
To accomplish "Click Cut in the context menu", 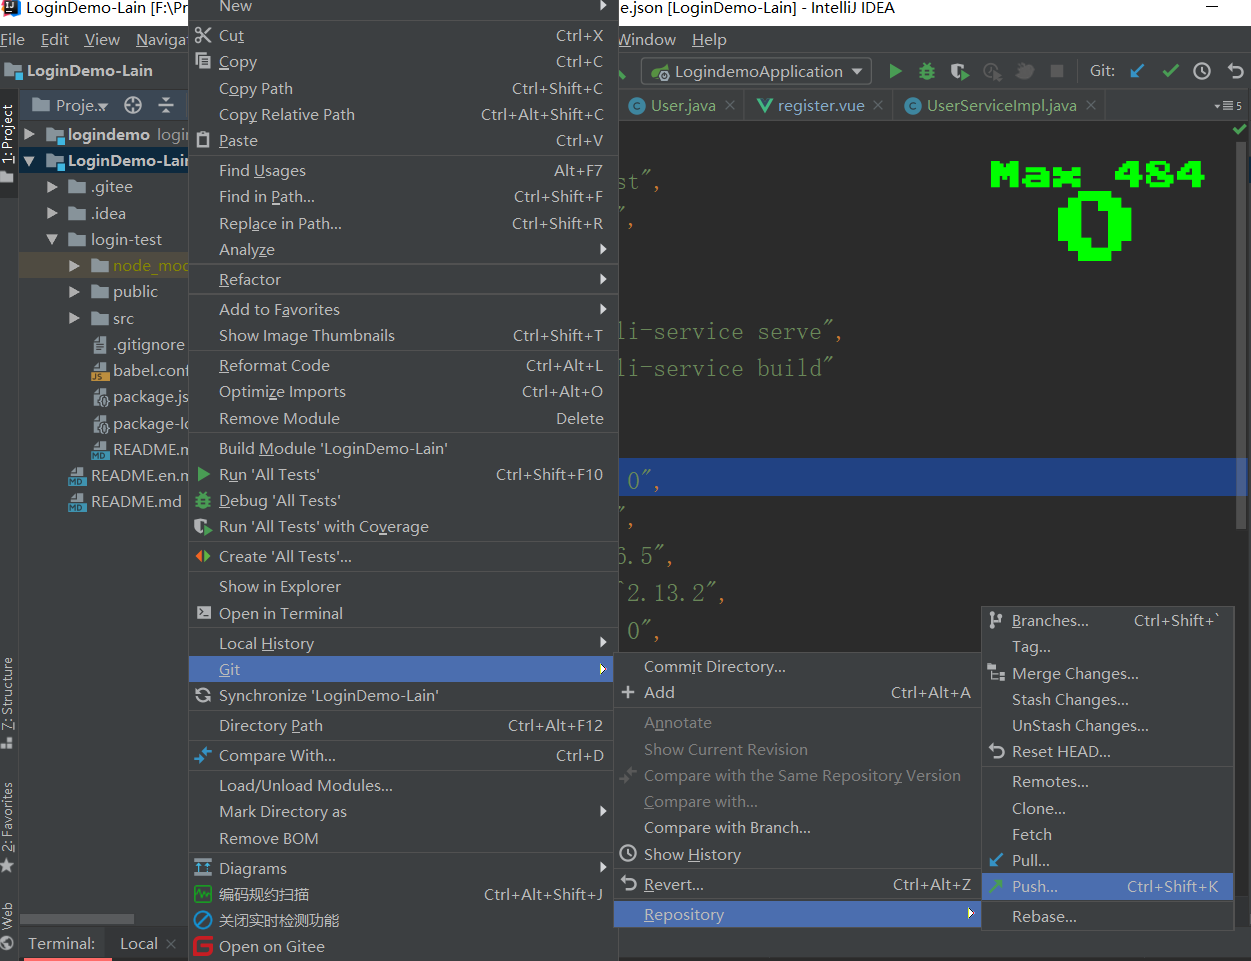I will point(403,35).
